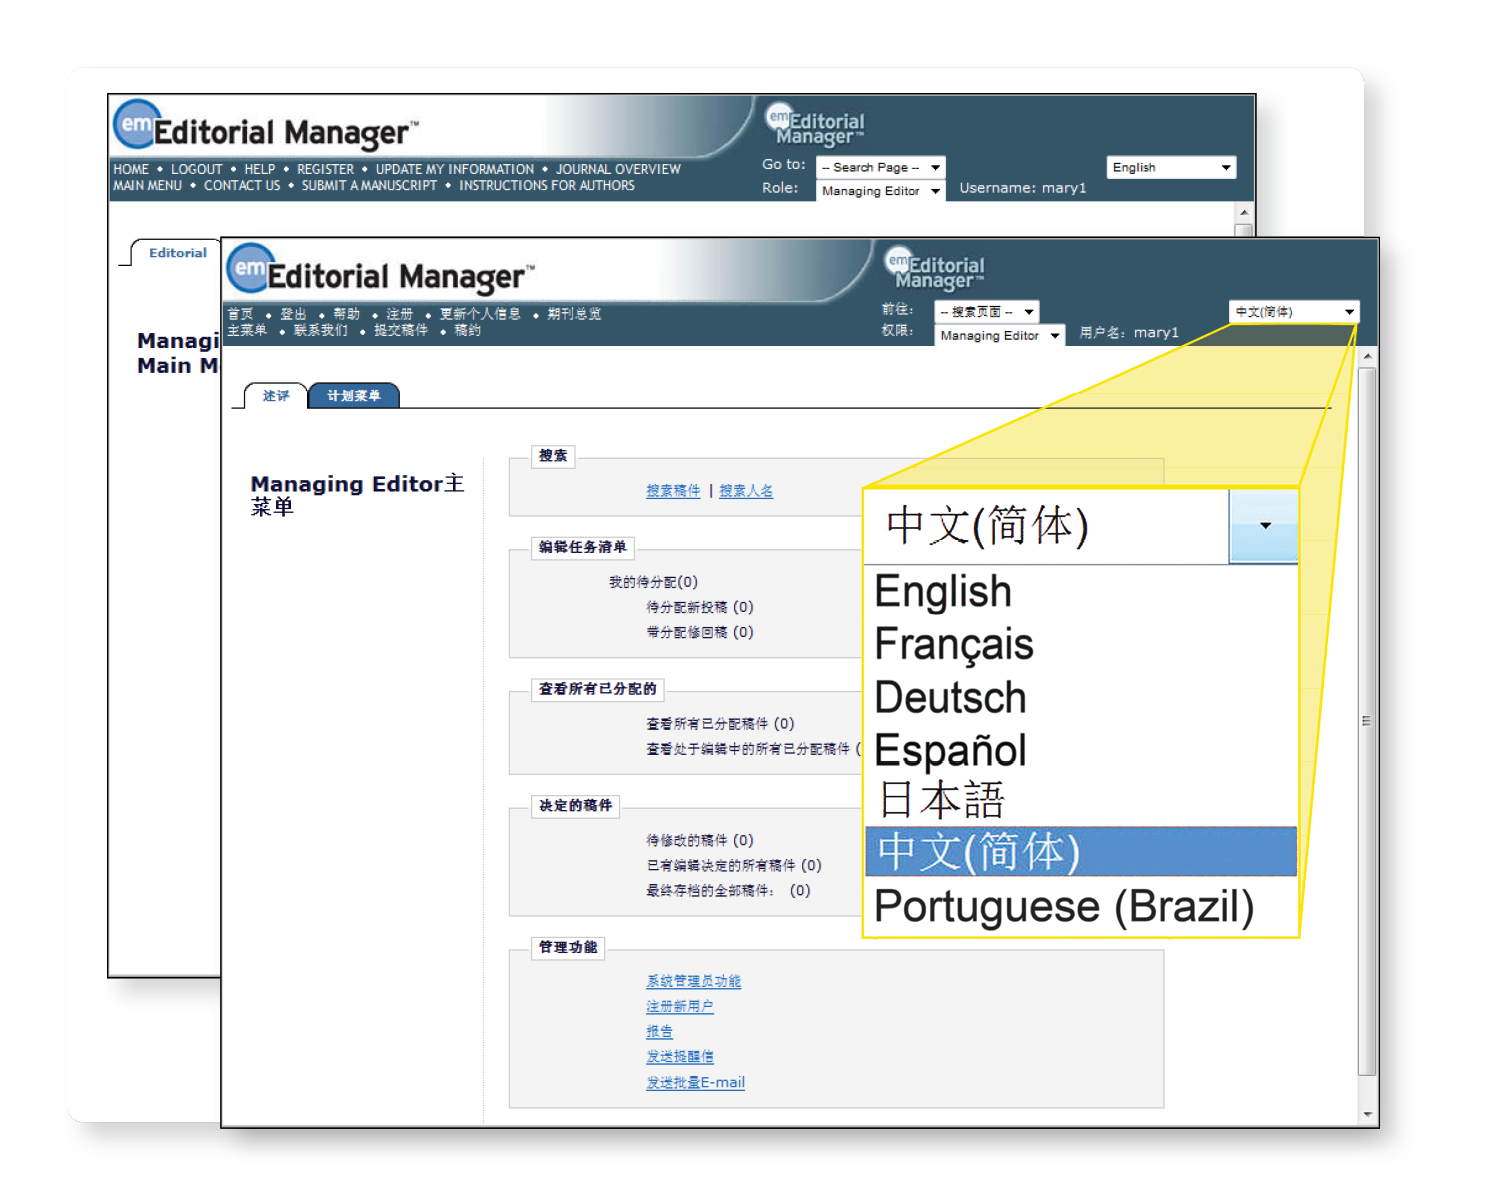
Task: Switch to the 计划菜单 tab
Action: (354, 396)
